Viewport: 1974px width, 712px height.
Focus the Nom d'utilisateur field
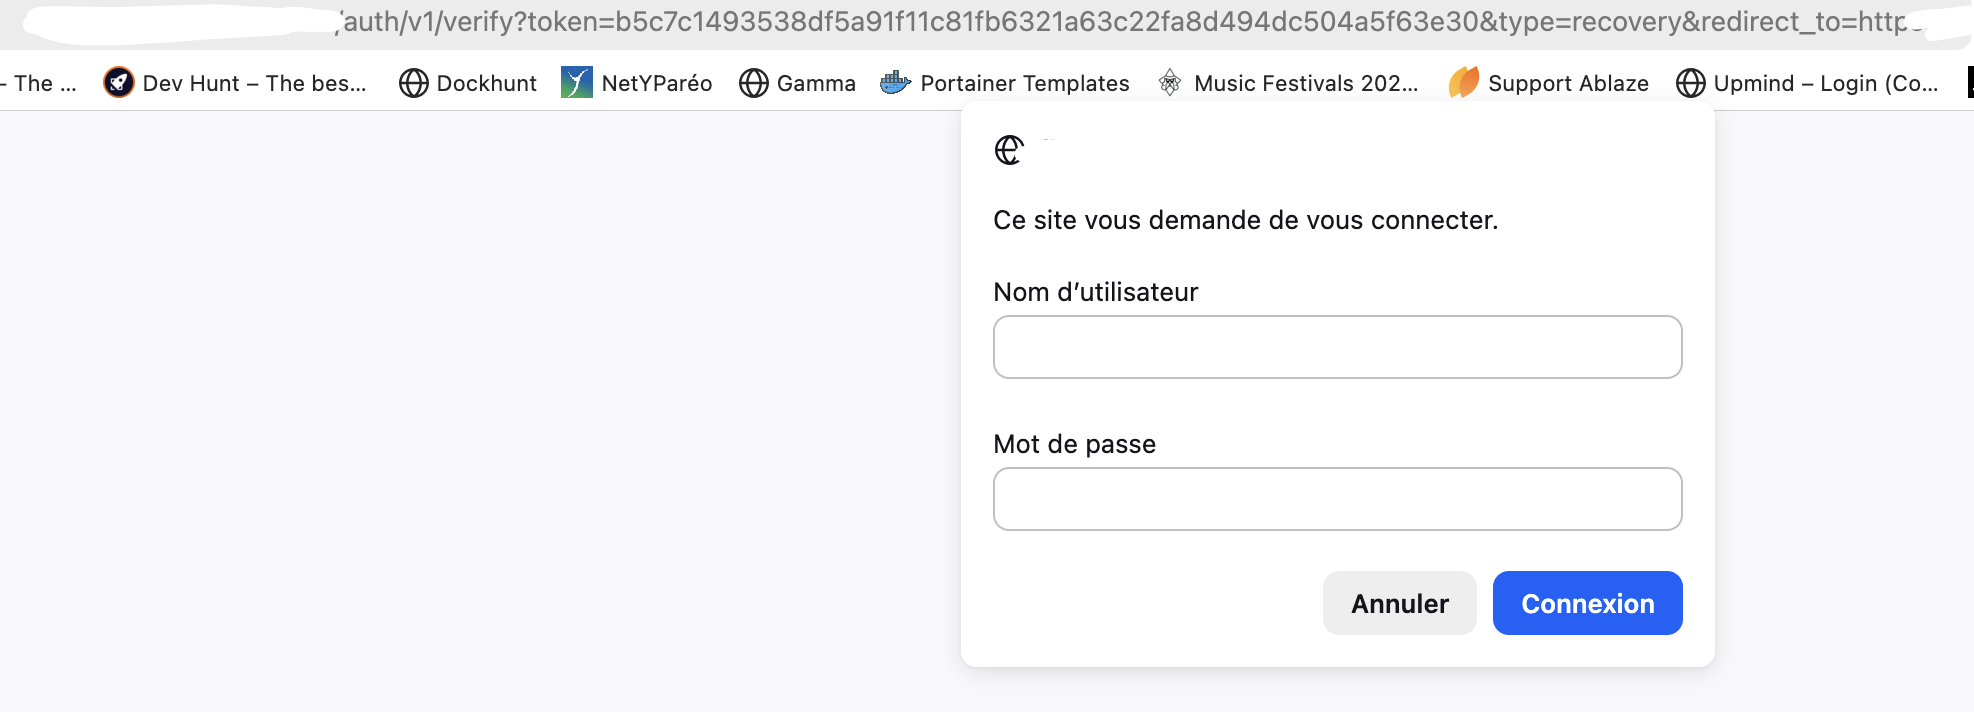coord(1337,347)
